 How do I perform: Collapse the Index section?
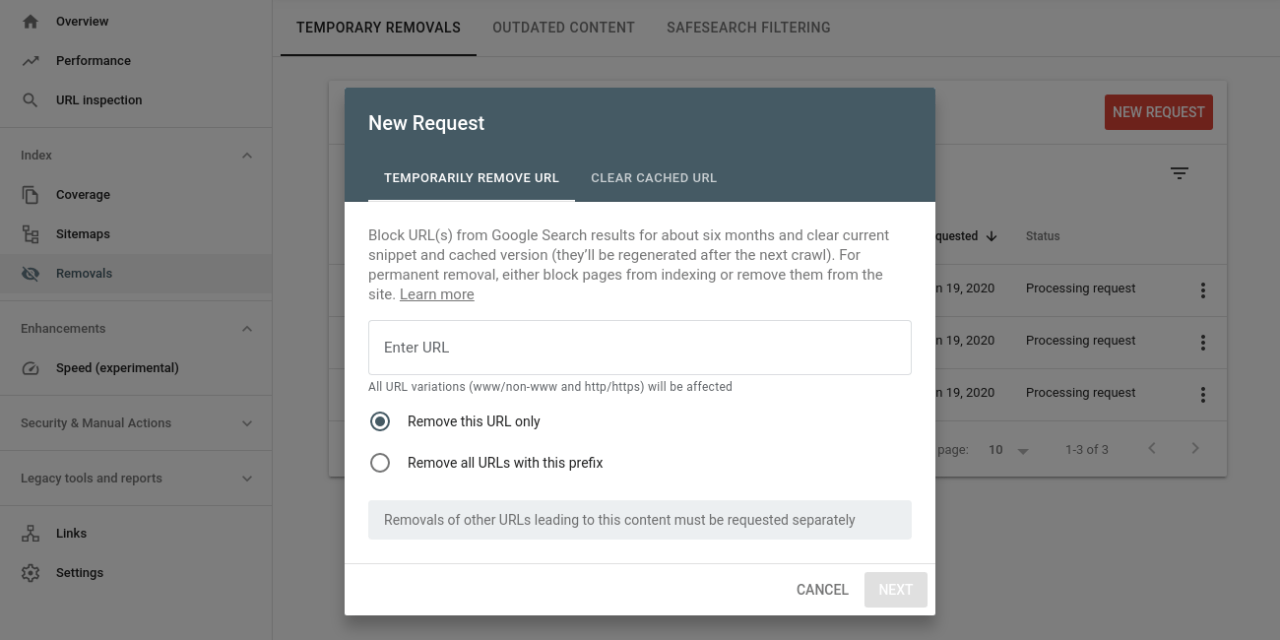[247, 156]
